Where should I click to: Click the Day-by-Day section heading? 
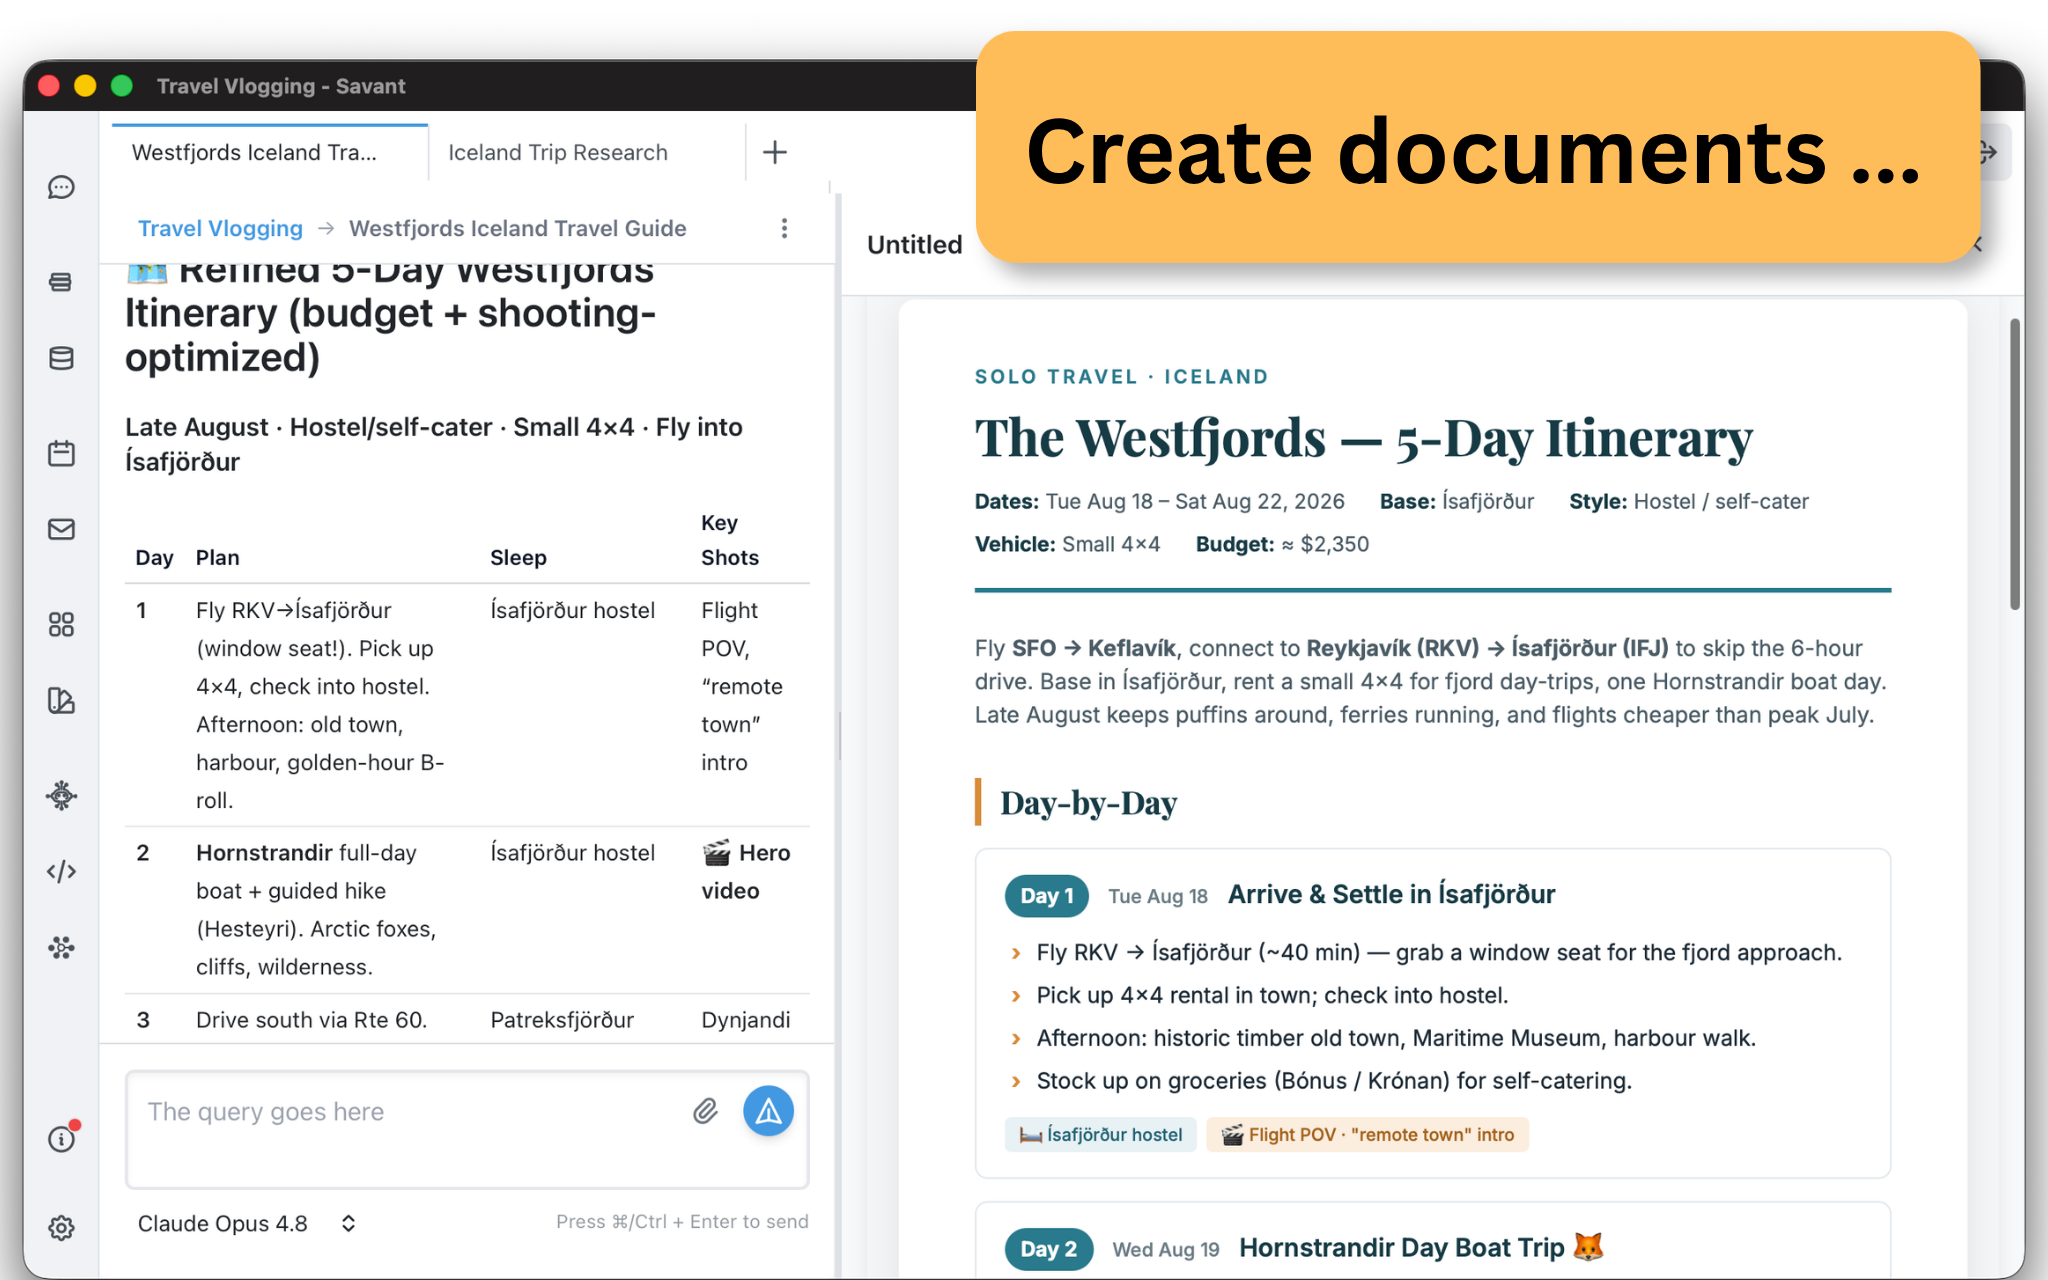point(1088,803)
